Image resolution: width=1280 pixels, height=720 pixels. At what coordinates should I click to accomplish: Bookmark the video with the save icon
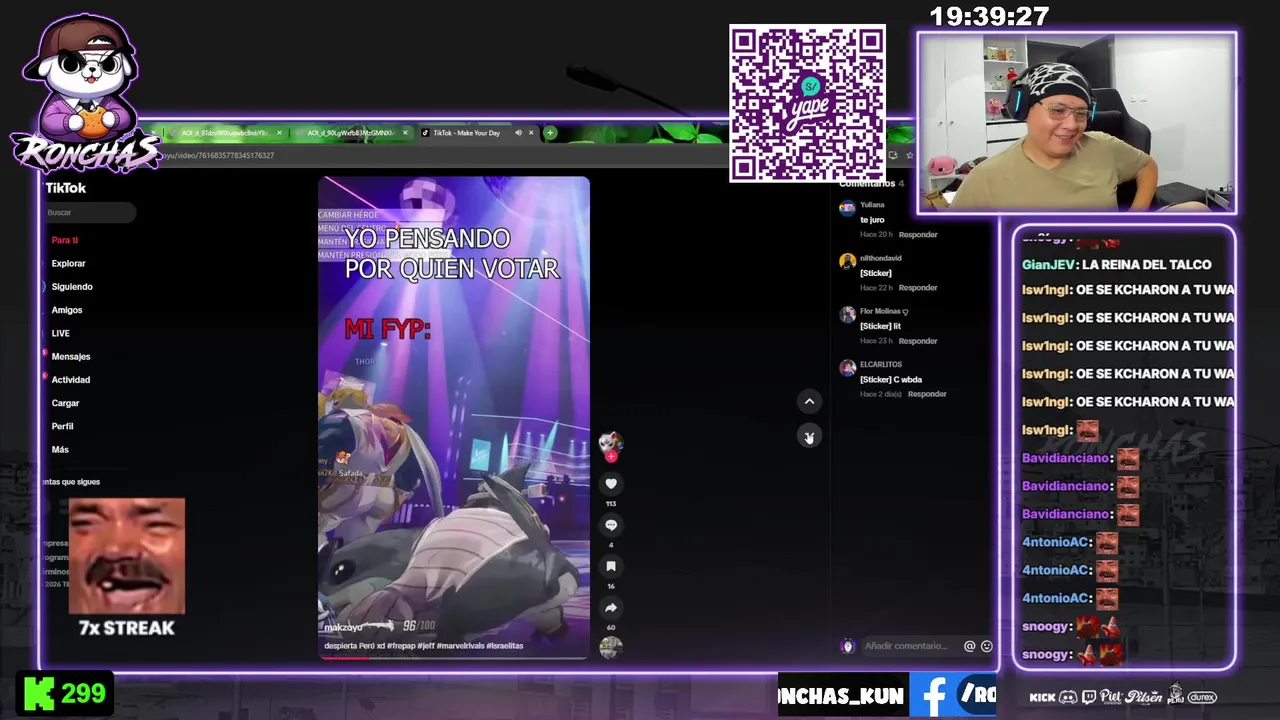pyautogui.click(x=611, y=566)
